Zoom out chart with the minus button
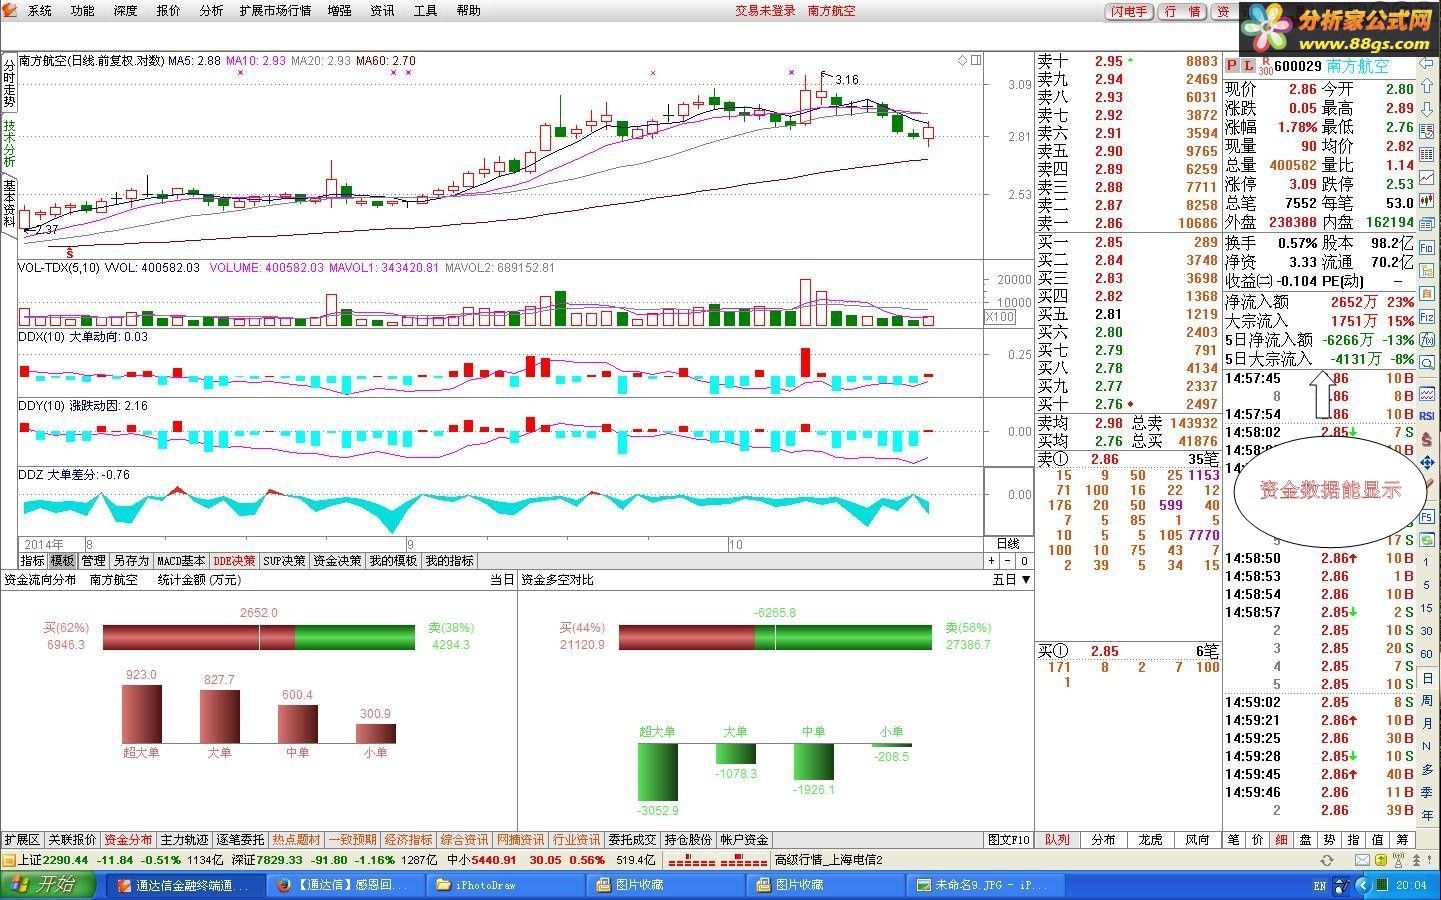The width and height of the screenshot is (1441, 900). pyautogui.click(x=1007, y=561)
